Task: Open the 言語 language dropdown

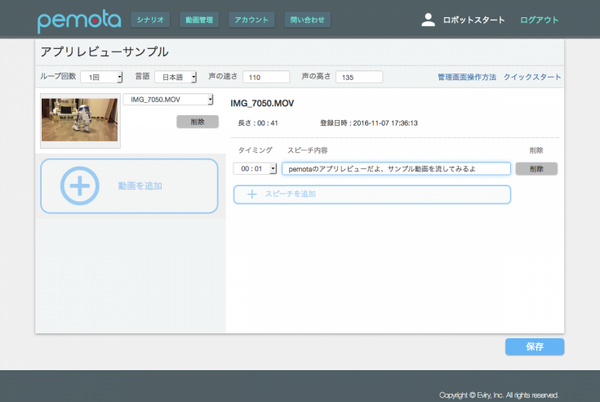Action: coord(176,77)
